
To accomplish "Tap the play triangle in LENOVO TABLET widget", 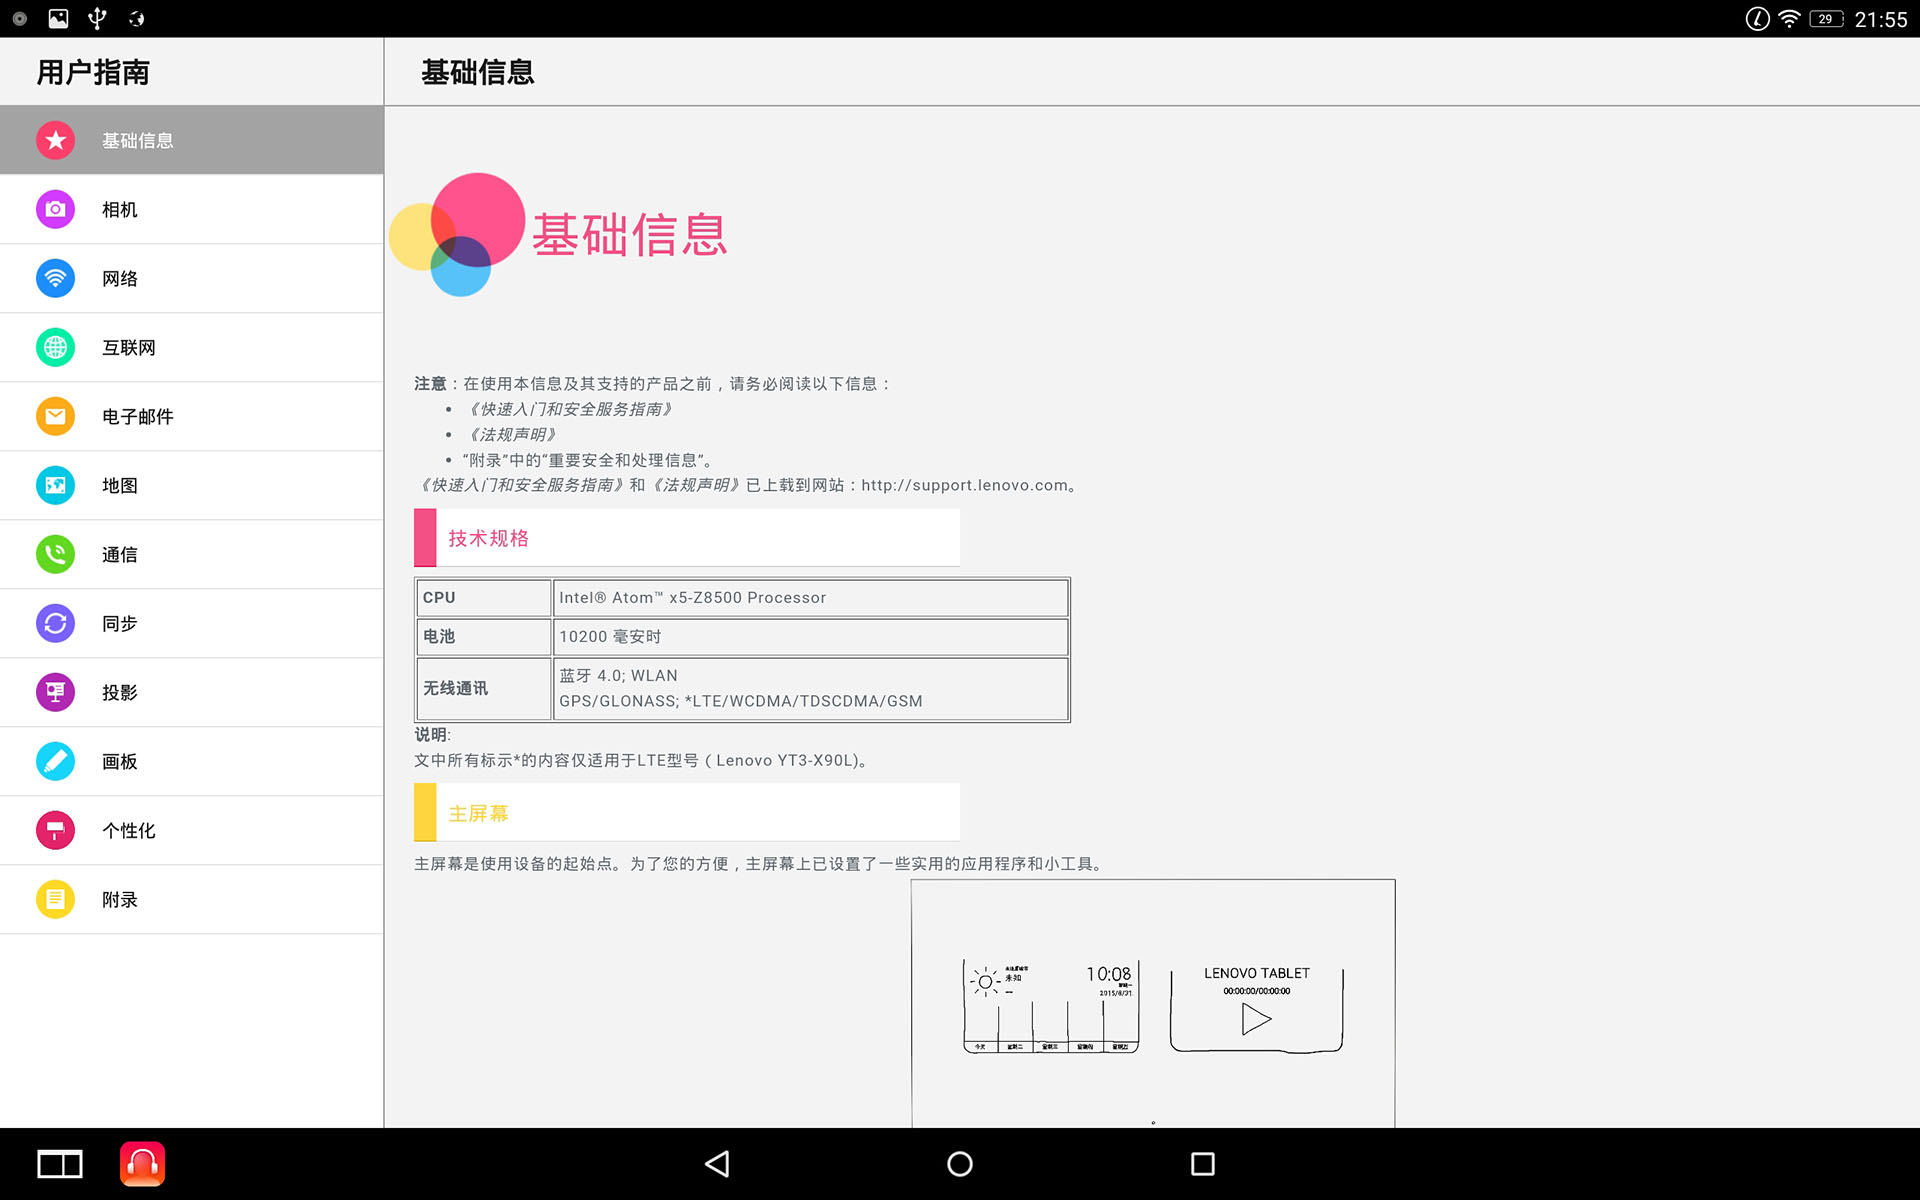I will (x=1257, y=1019).
